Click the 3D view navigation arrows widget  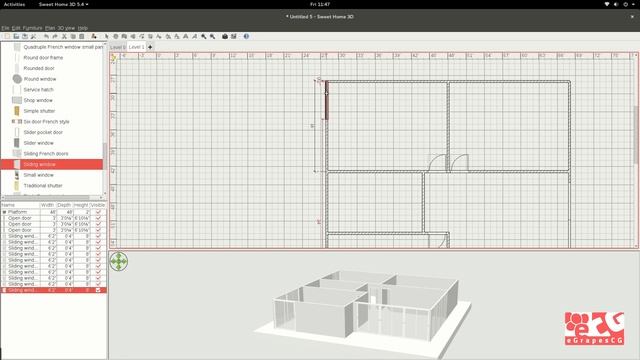pos(119,261)
